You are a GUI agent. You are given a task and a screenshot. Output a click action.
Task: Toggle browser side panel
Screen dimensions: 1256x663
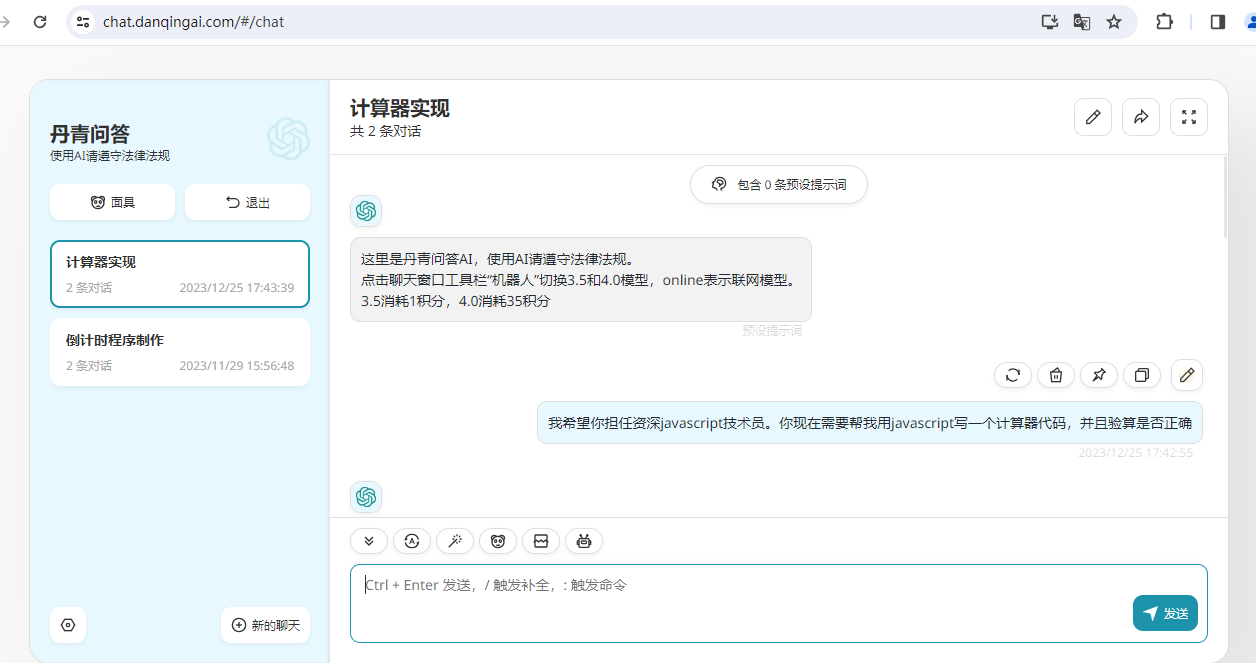coord(1217,22)
